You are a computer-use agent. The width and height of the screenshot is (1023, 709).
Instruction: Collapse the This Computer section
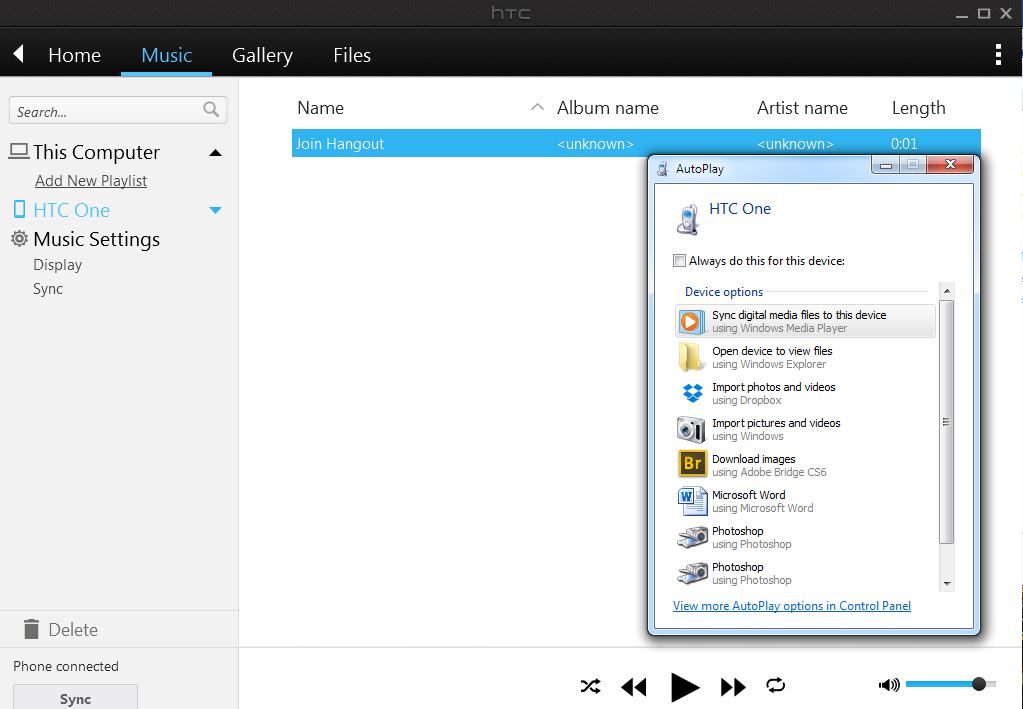215,153
